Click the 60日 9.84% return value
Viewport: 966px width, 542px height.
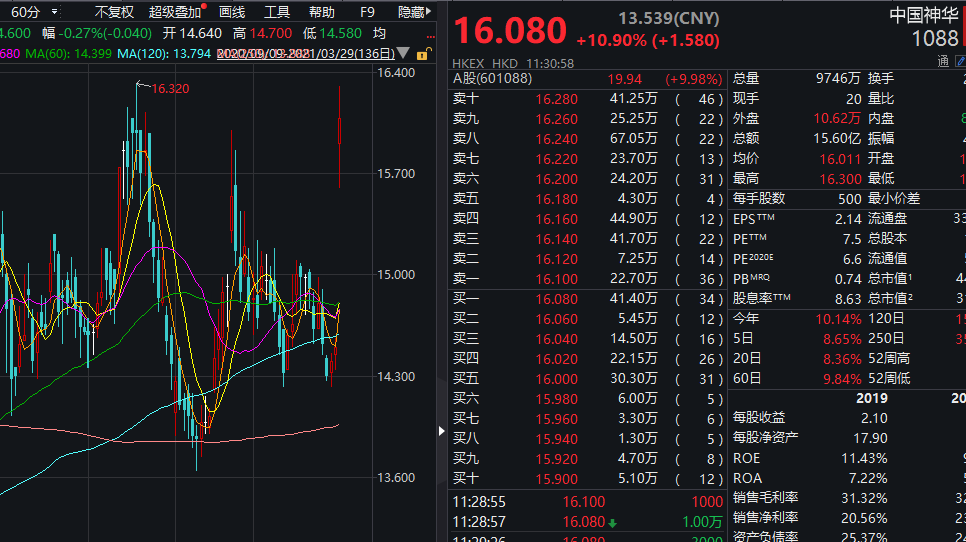(842, 379)
